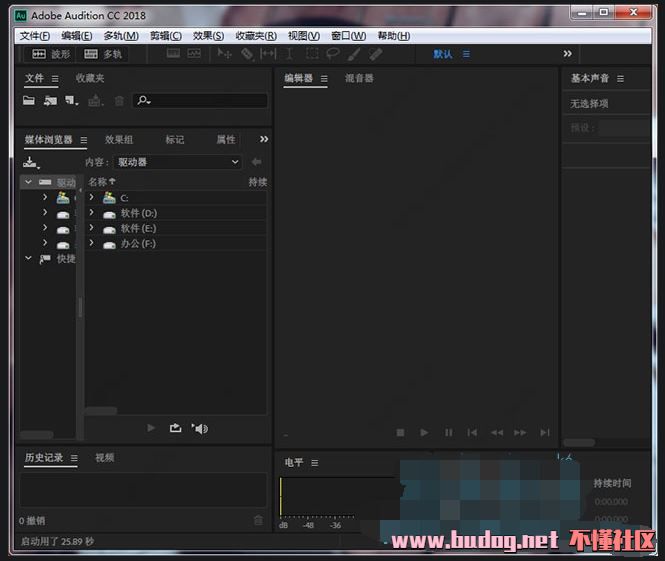
Task: Open 多轨(M) menu
Action: 121,36
